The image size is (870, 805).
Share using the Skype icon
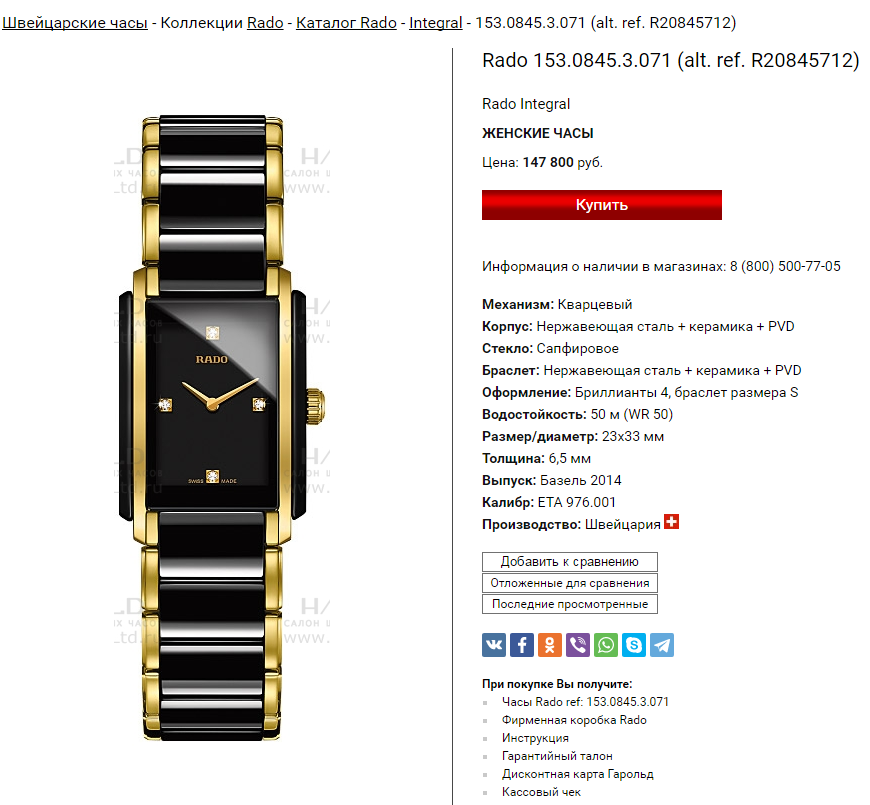click(x=634, y=645)
